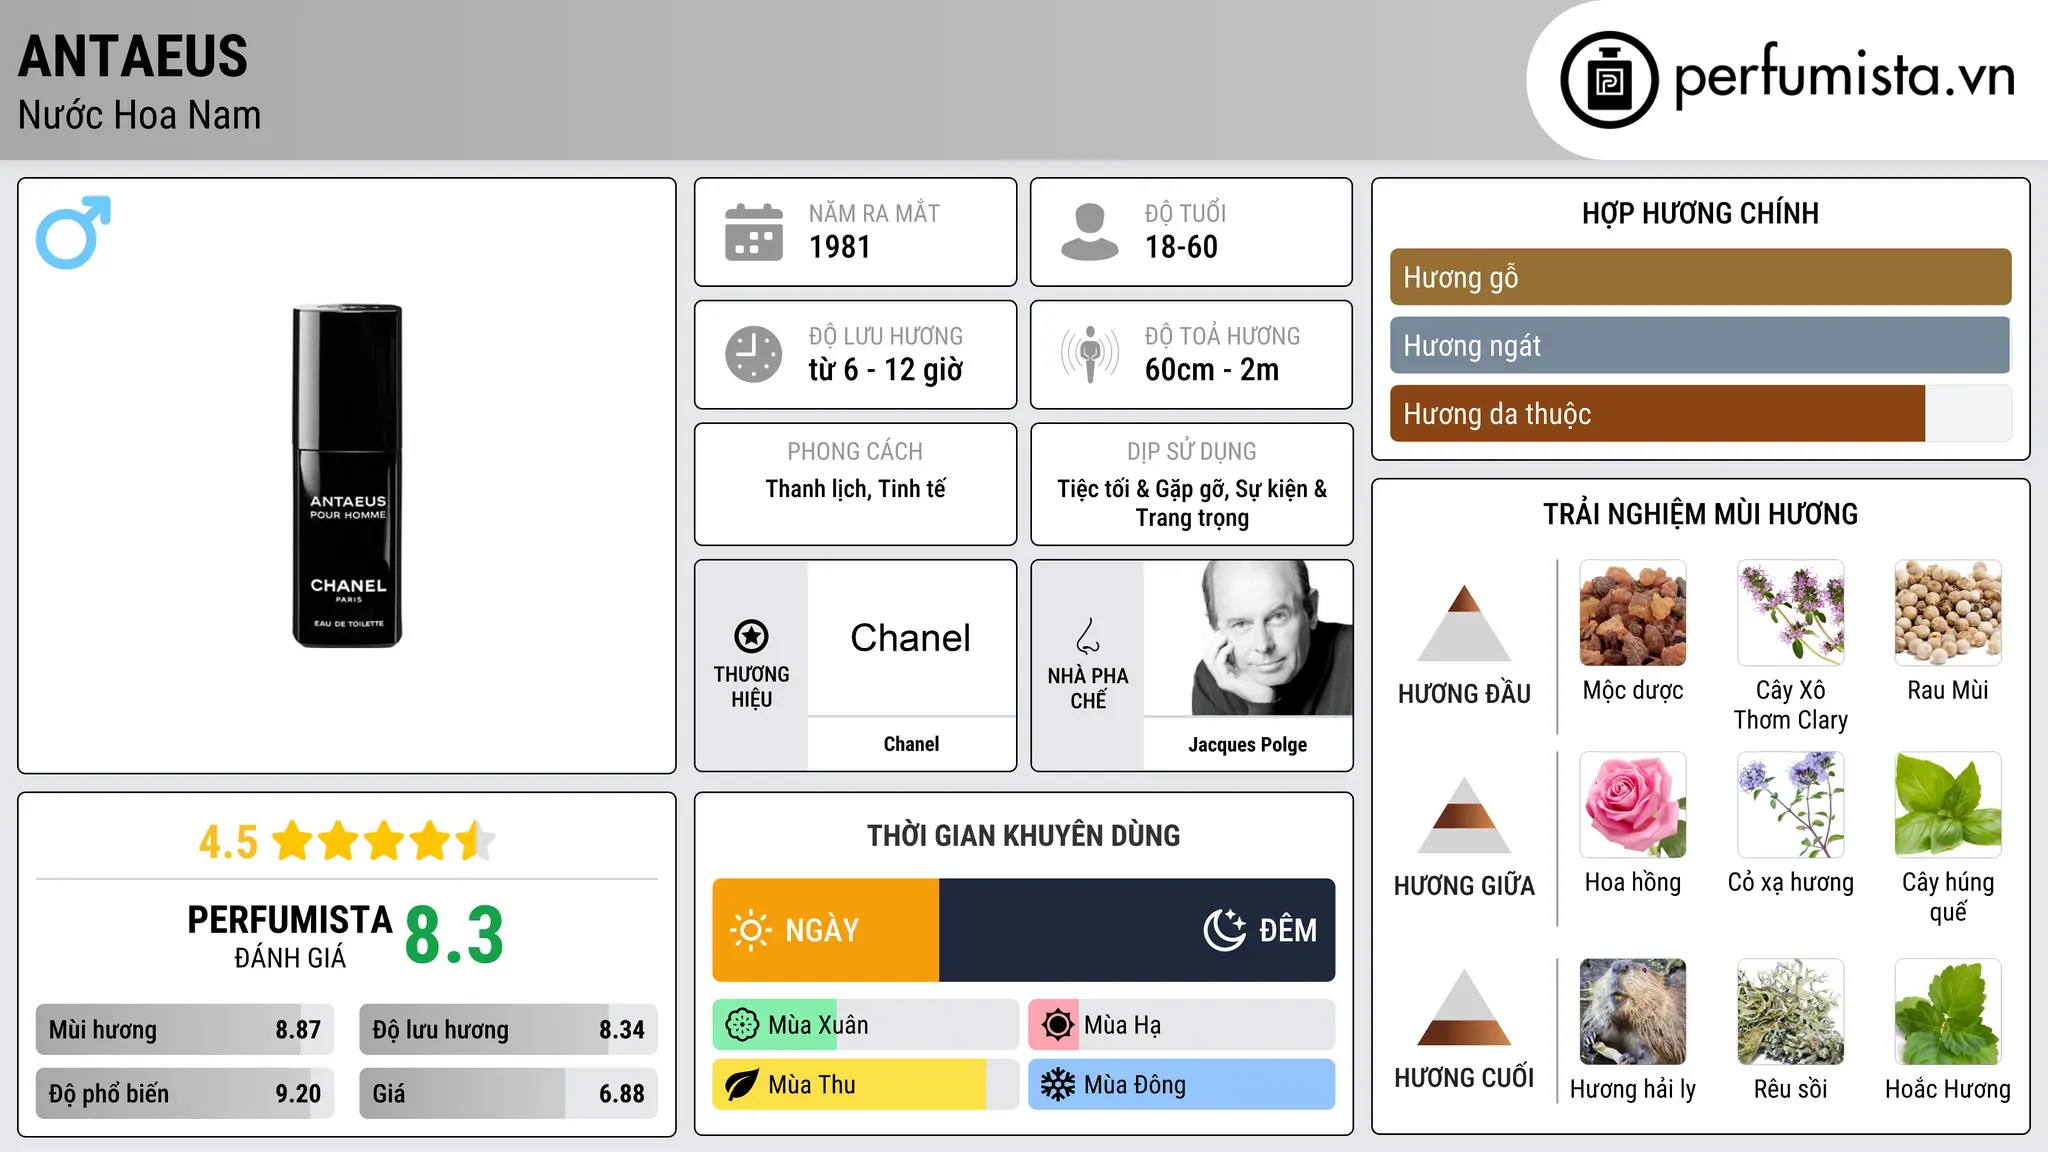Click the Giá 6.88 score bar
The width and height of the screenshot is (2048, 1152).
tap(508, 1093)
